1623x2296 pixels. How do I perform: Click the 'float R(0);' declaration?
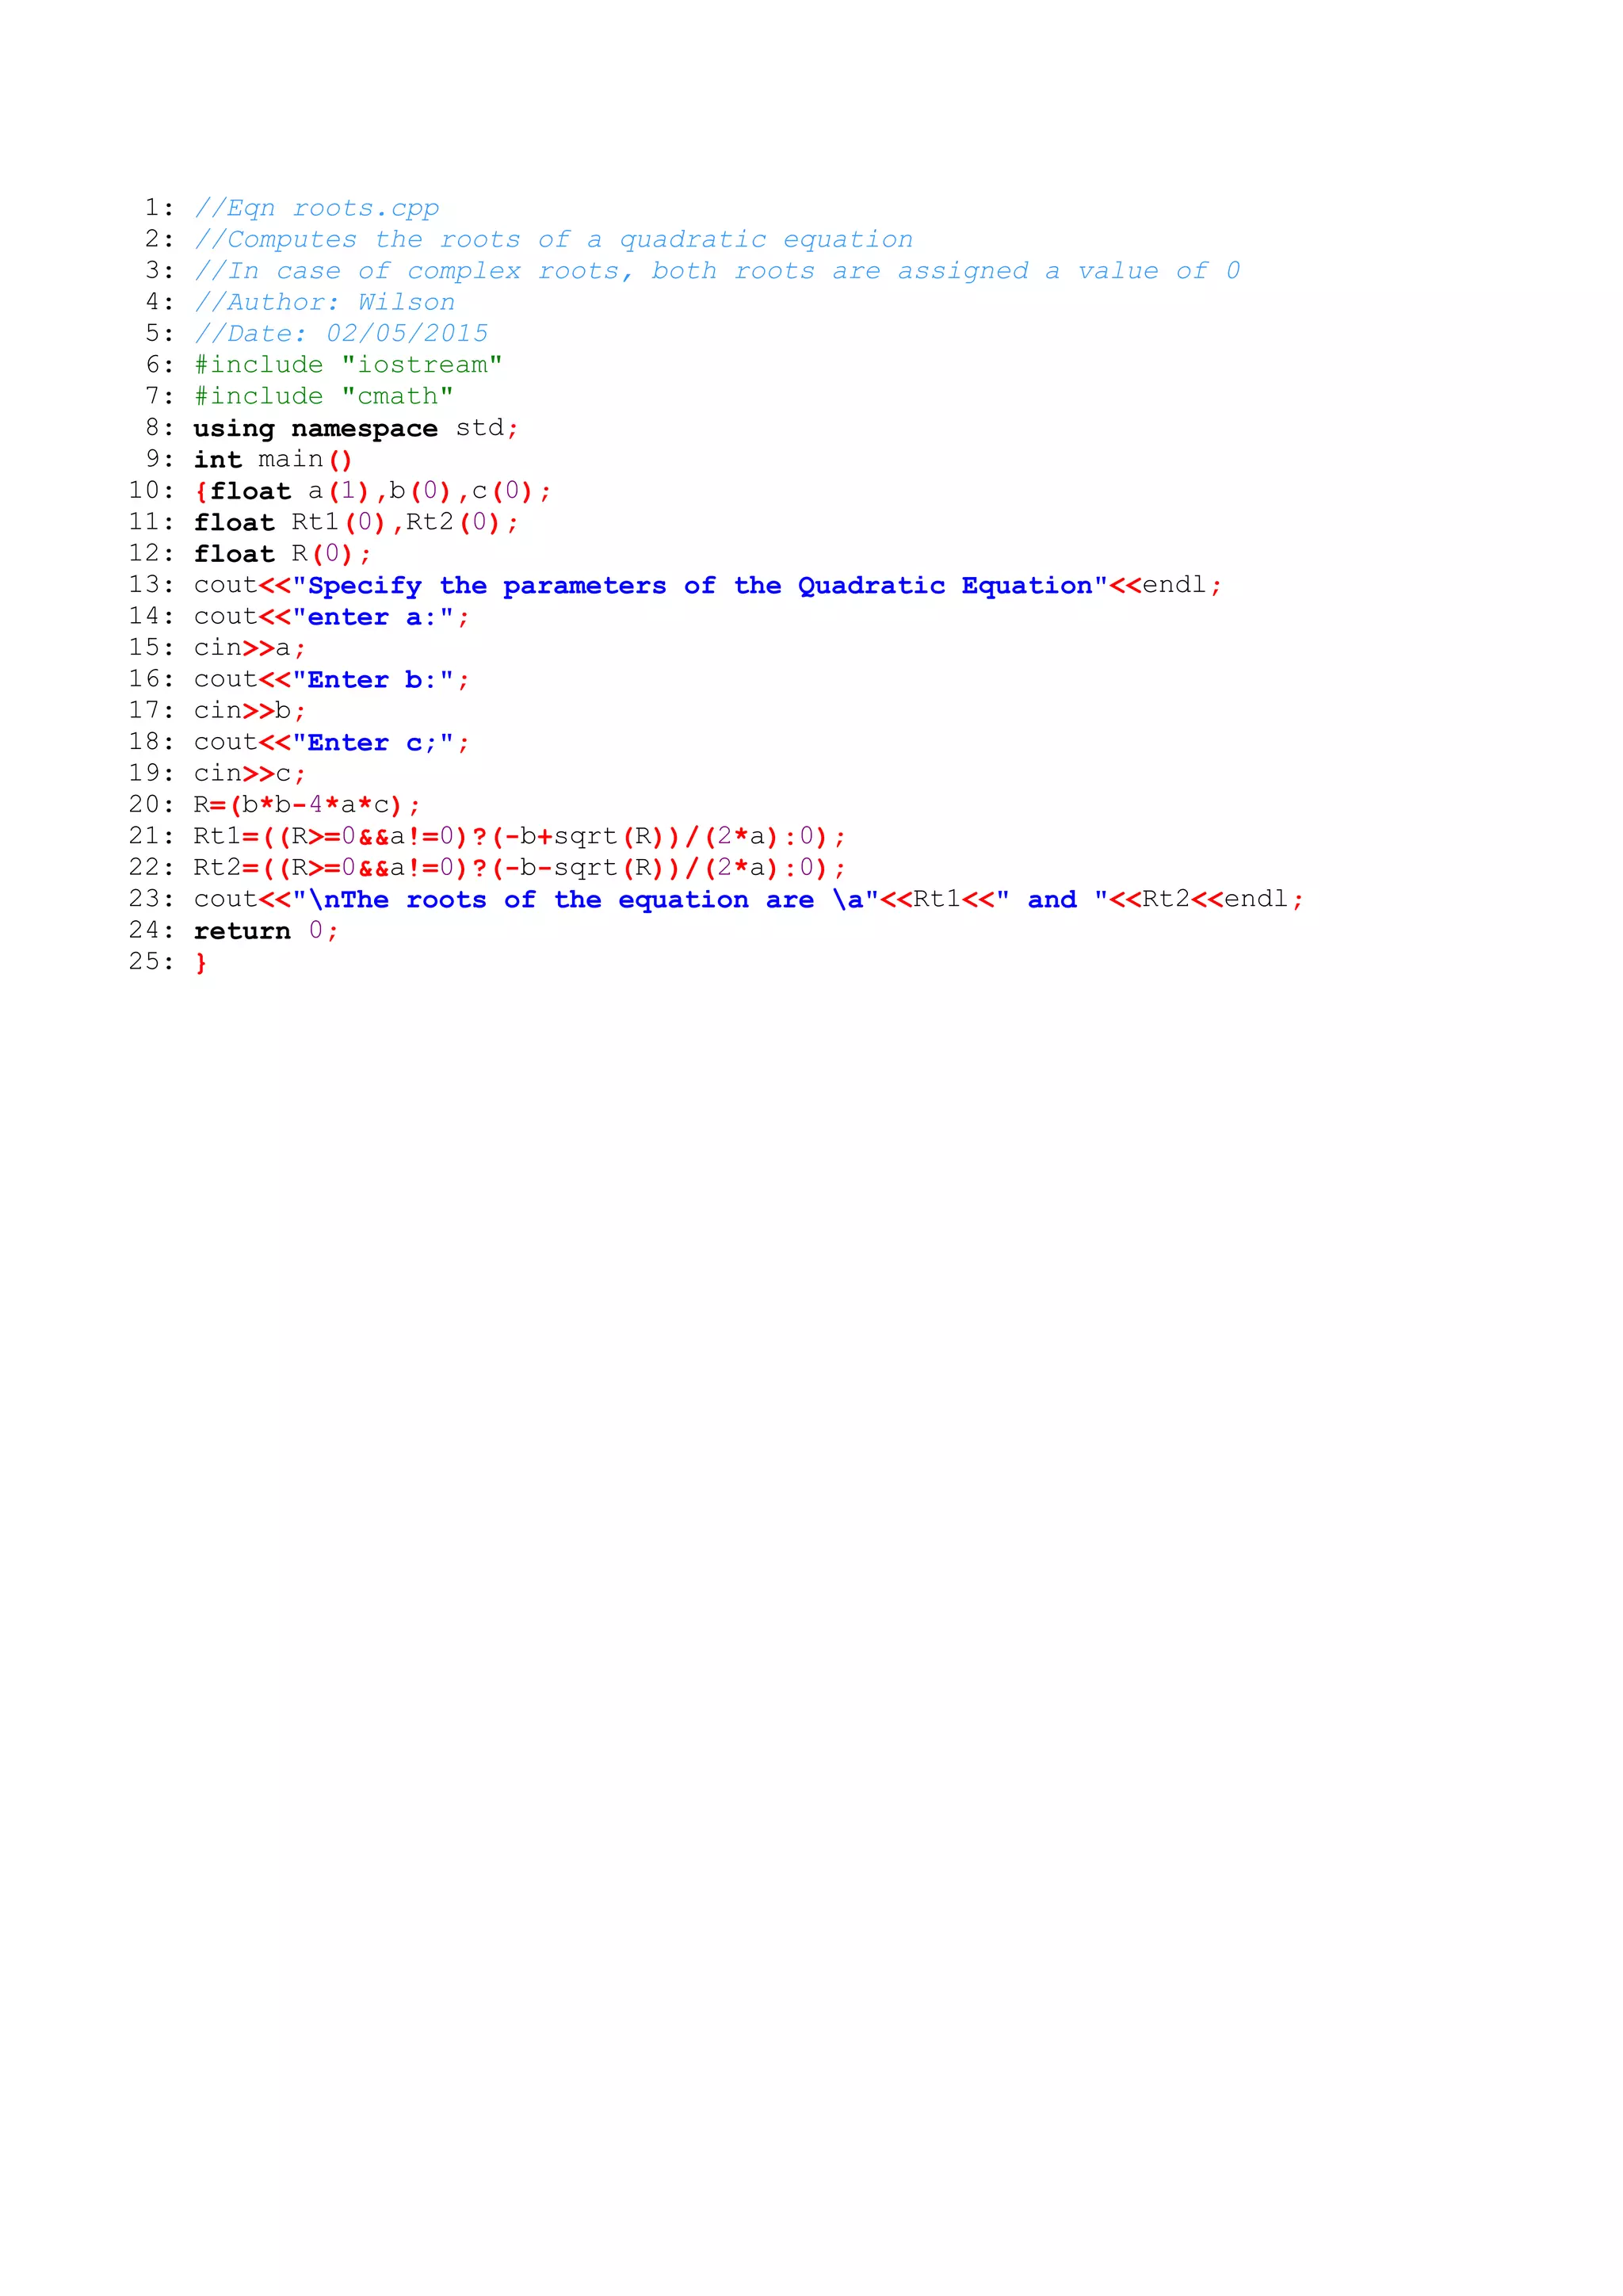282,554
